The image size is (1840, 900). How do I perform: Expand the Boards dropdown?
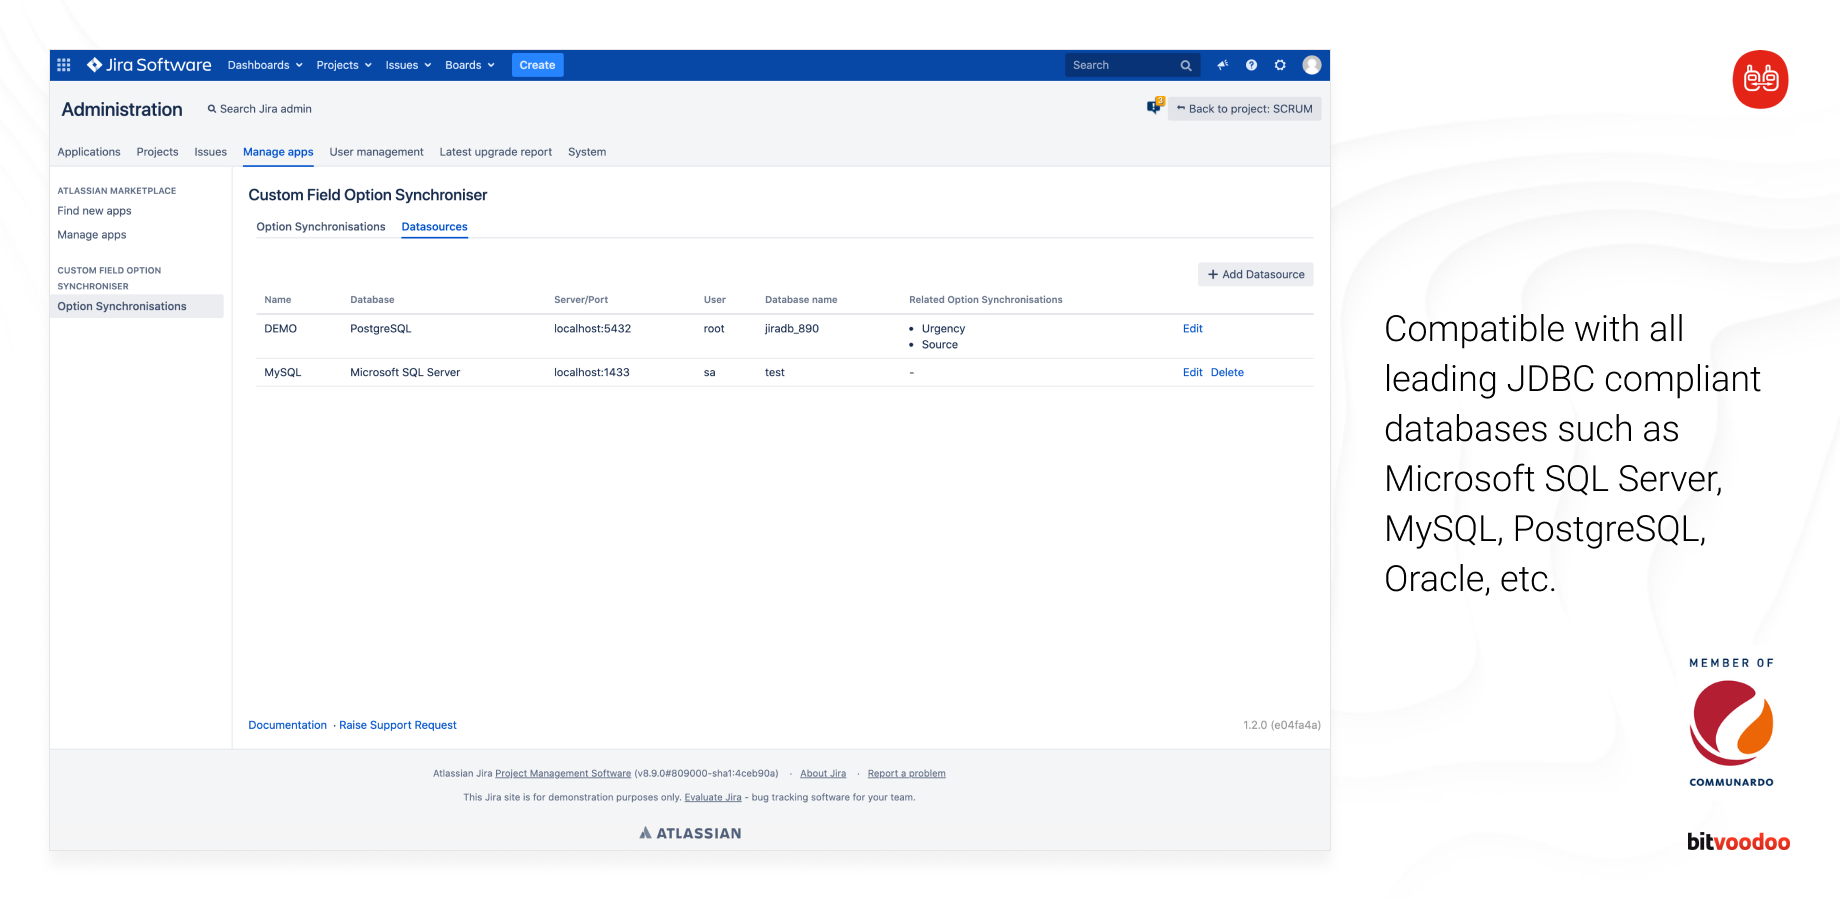pos(470,65)
